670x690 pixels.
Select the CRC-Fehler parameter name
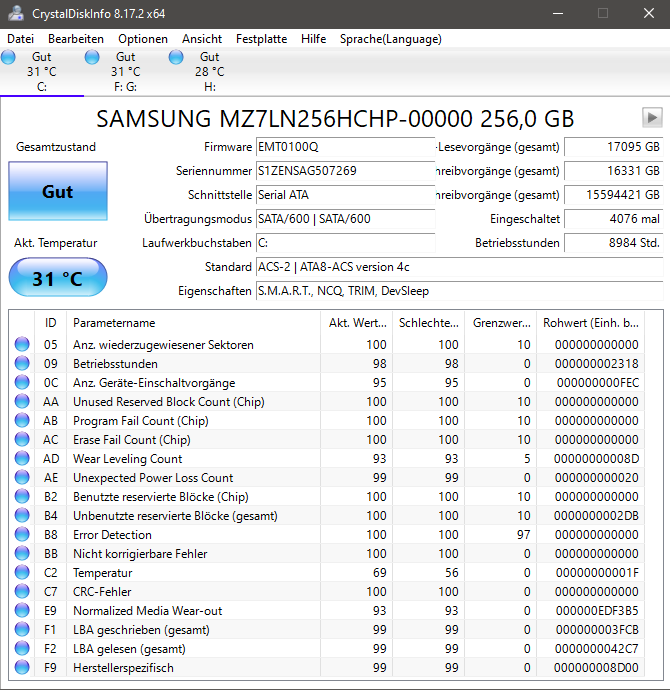coord(102,592)
